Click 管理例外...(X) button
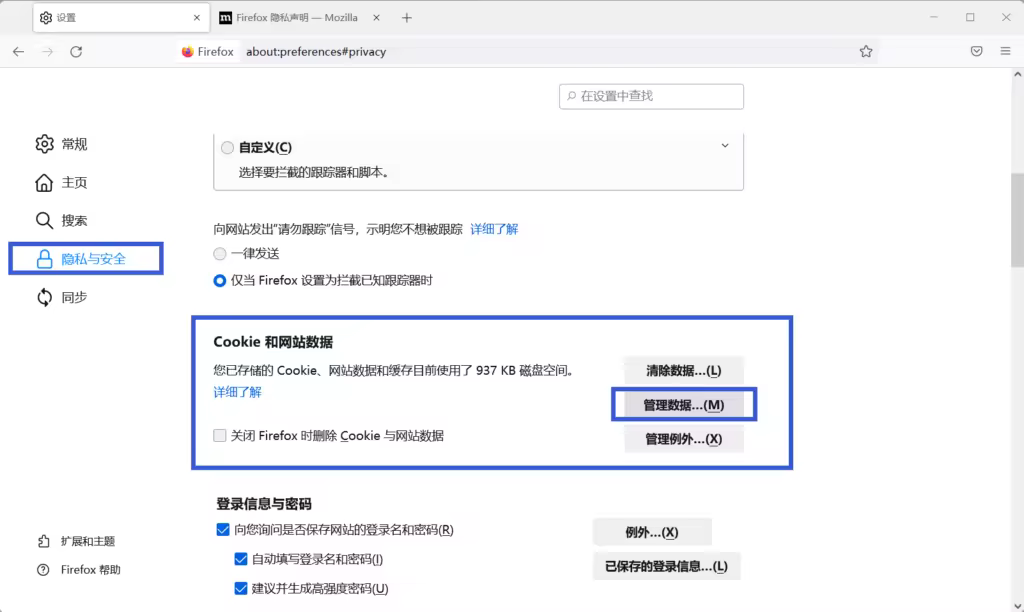This screenshot has width=1024, height=612. click(x=684, y=439)
